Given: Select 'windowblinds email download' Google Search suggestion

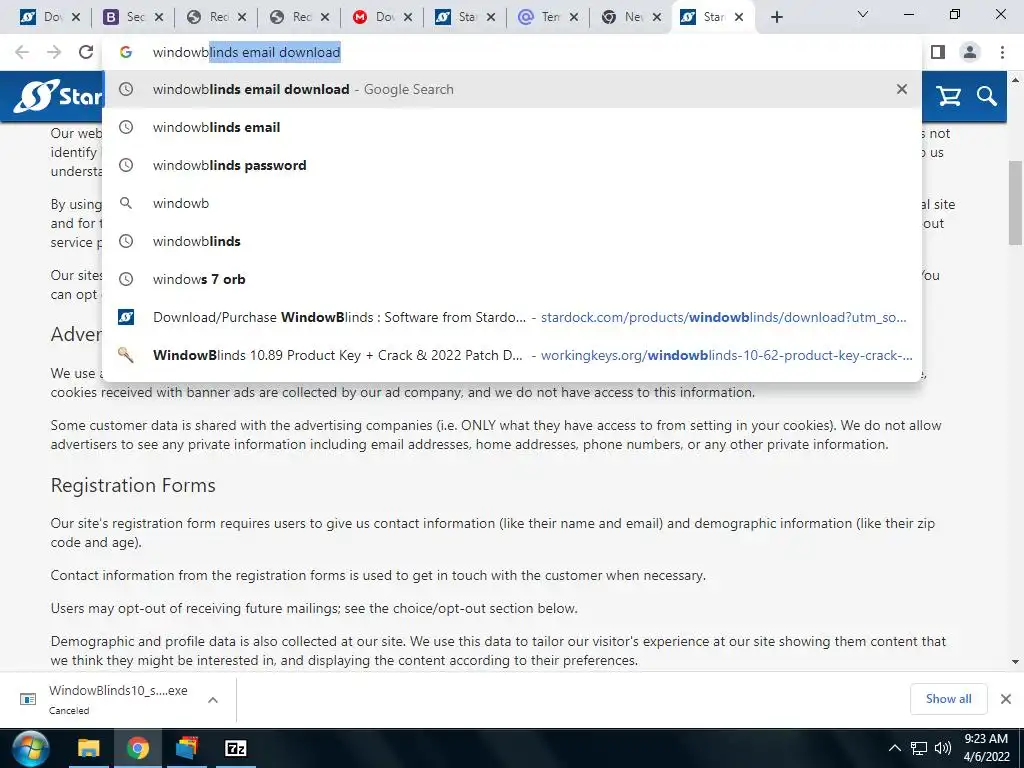Looking at the screenshot, I should coord(512,89).
